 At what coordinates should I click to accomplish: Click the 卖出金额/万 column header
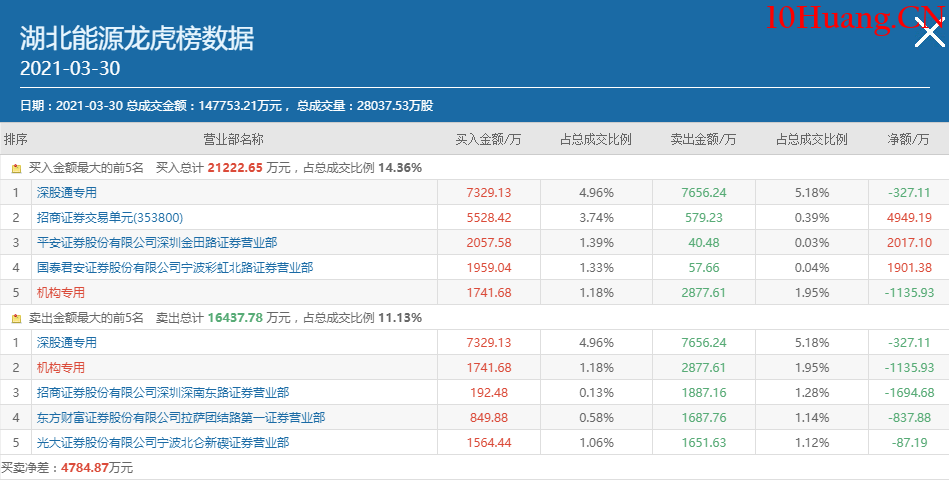[703, 139]
